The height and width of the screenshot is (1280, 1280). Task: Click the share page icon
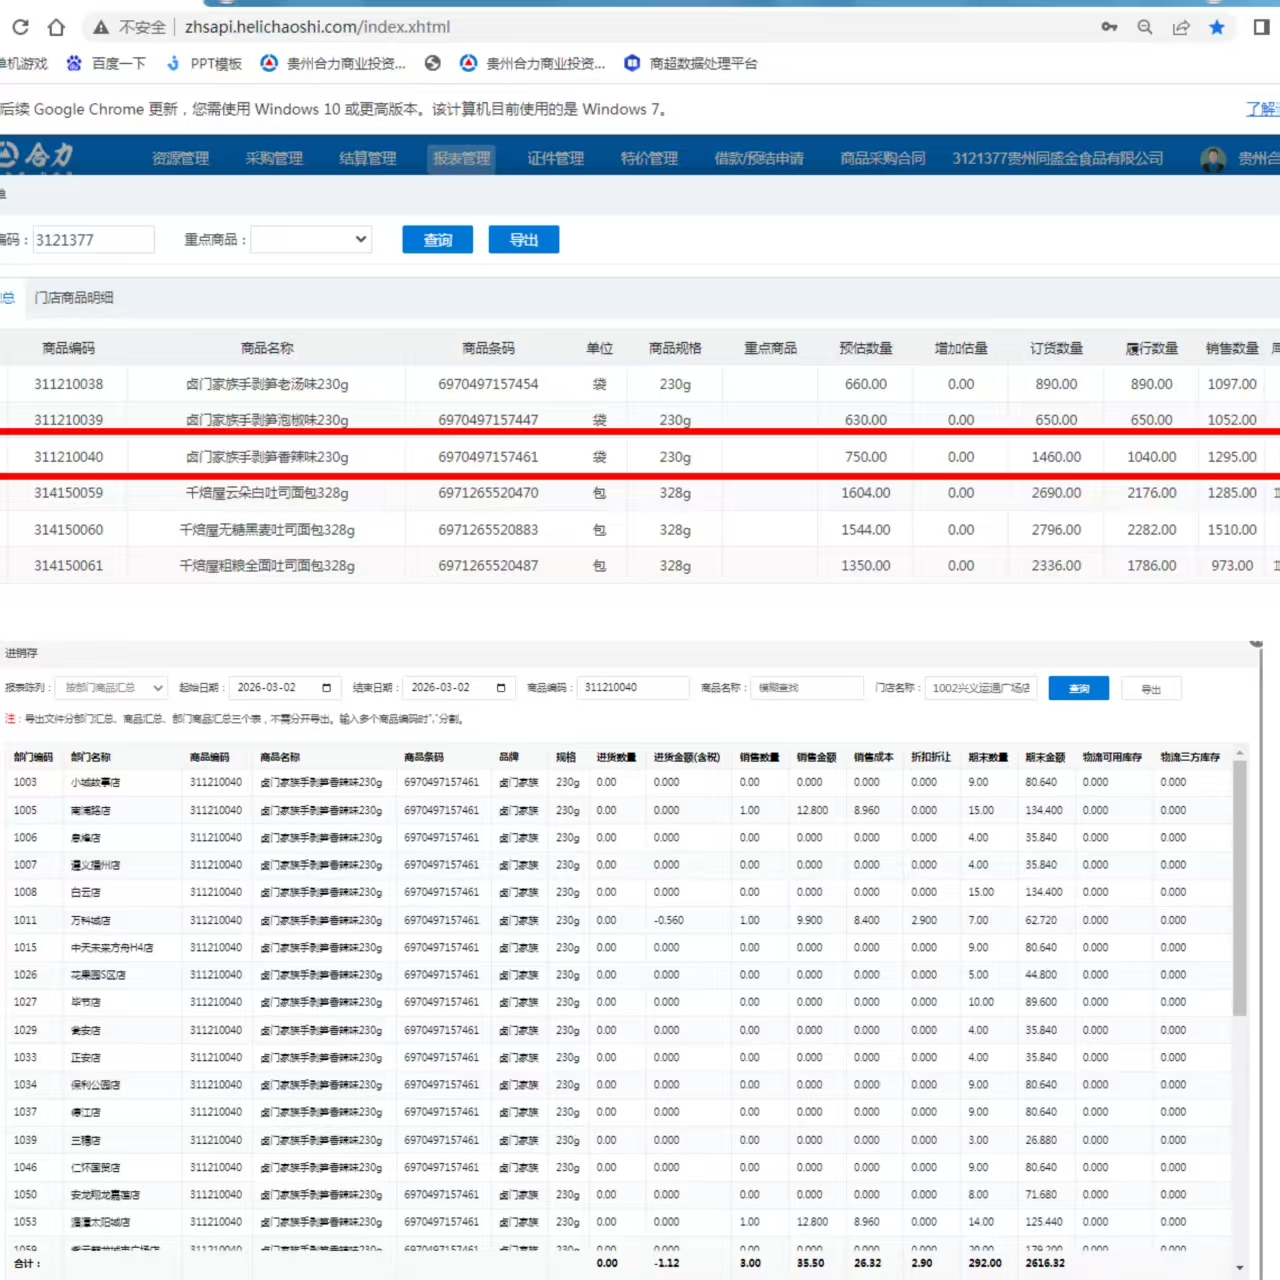tap(1181, 27)
